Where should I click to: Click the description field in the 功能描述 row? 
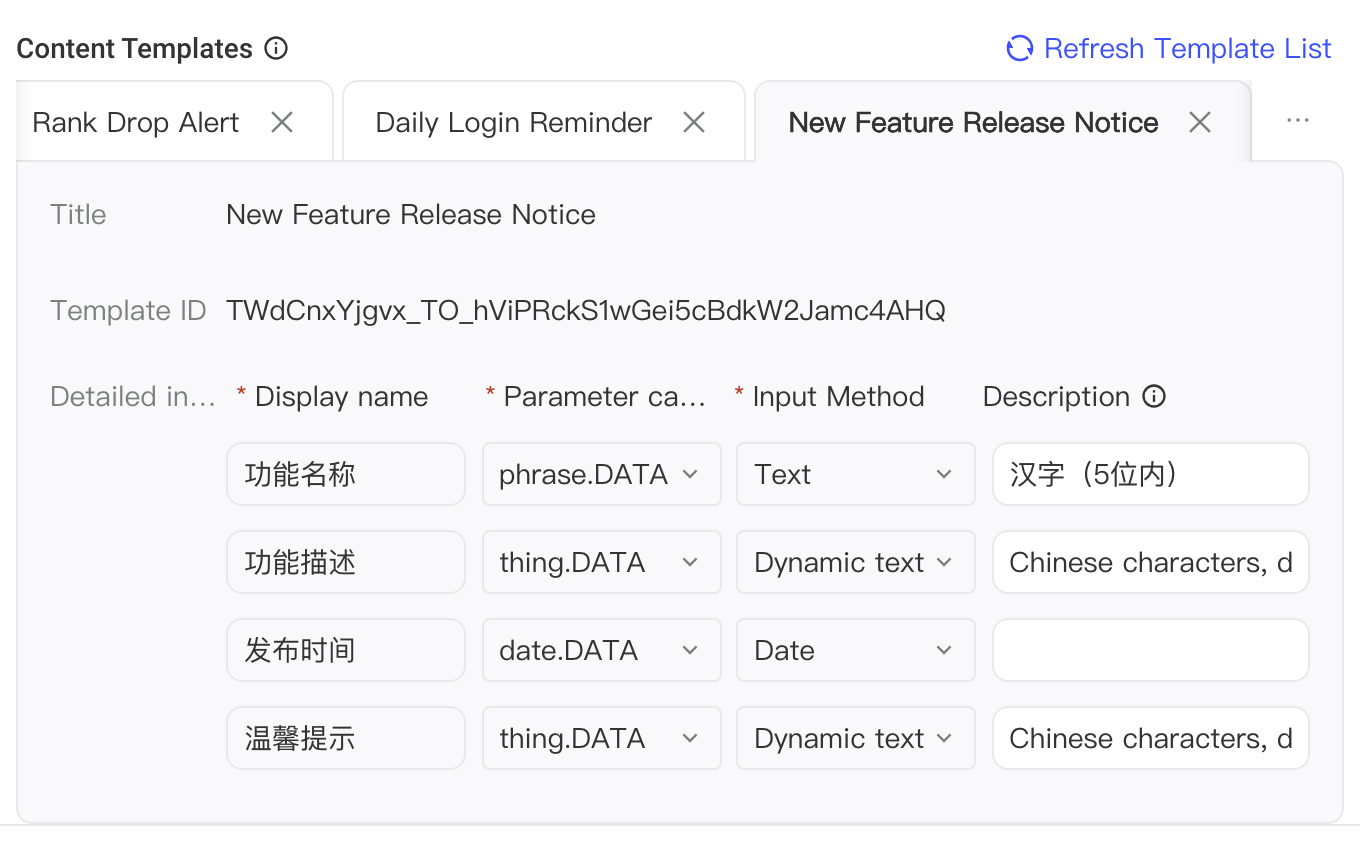coord(1151,562)
